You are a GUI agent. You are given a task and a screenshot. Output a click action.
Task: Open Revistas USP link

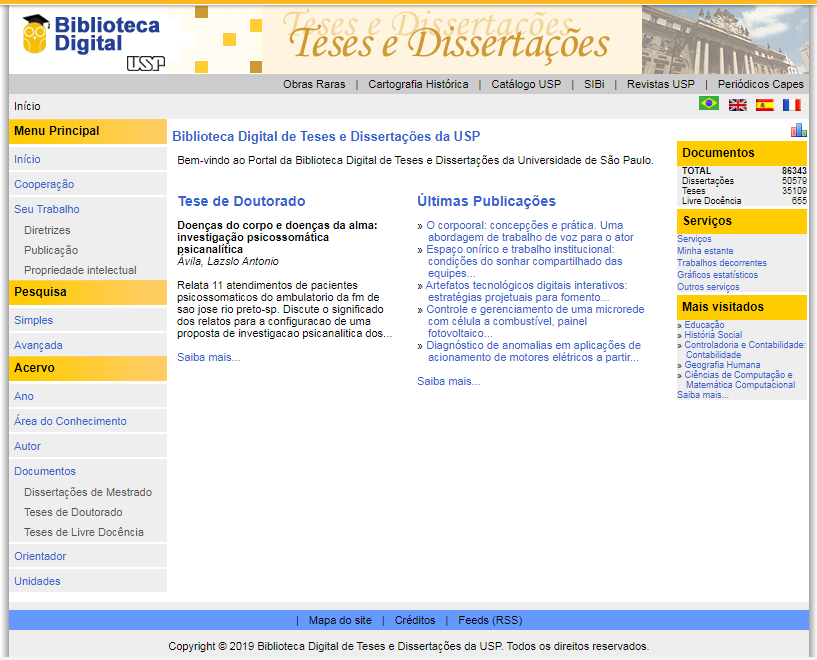[661, 84]
